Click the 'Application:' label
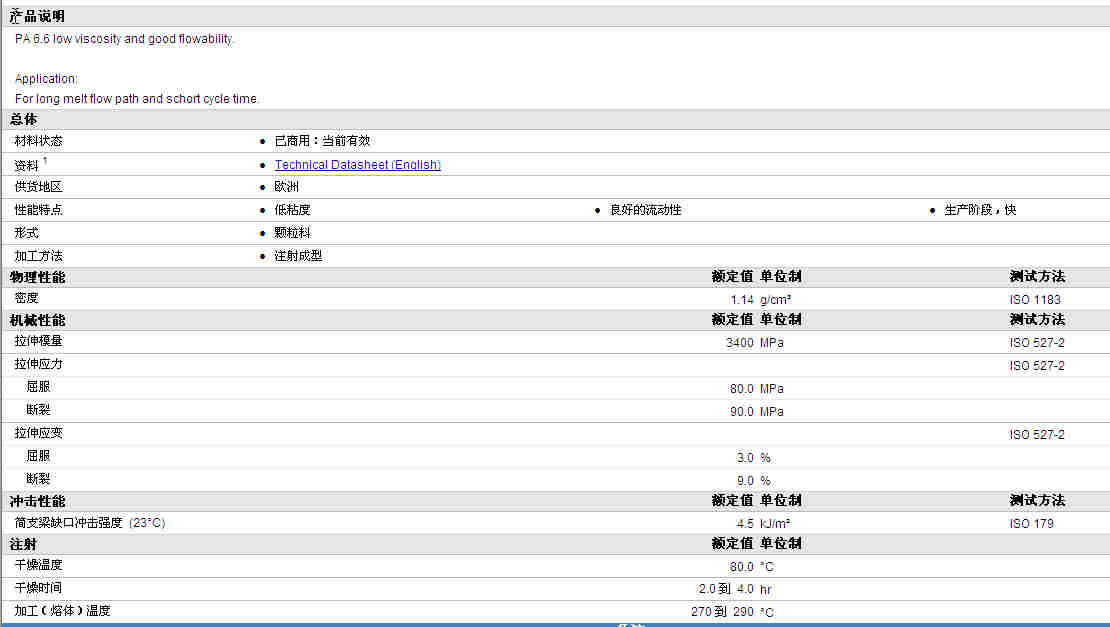This screenshot has width=1110, height=627. pos(46,79)
